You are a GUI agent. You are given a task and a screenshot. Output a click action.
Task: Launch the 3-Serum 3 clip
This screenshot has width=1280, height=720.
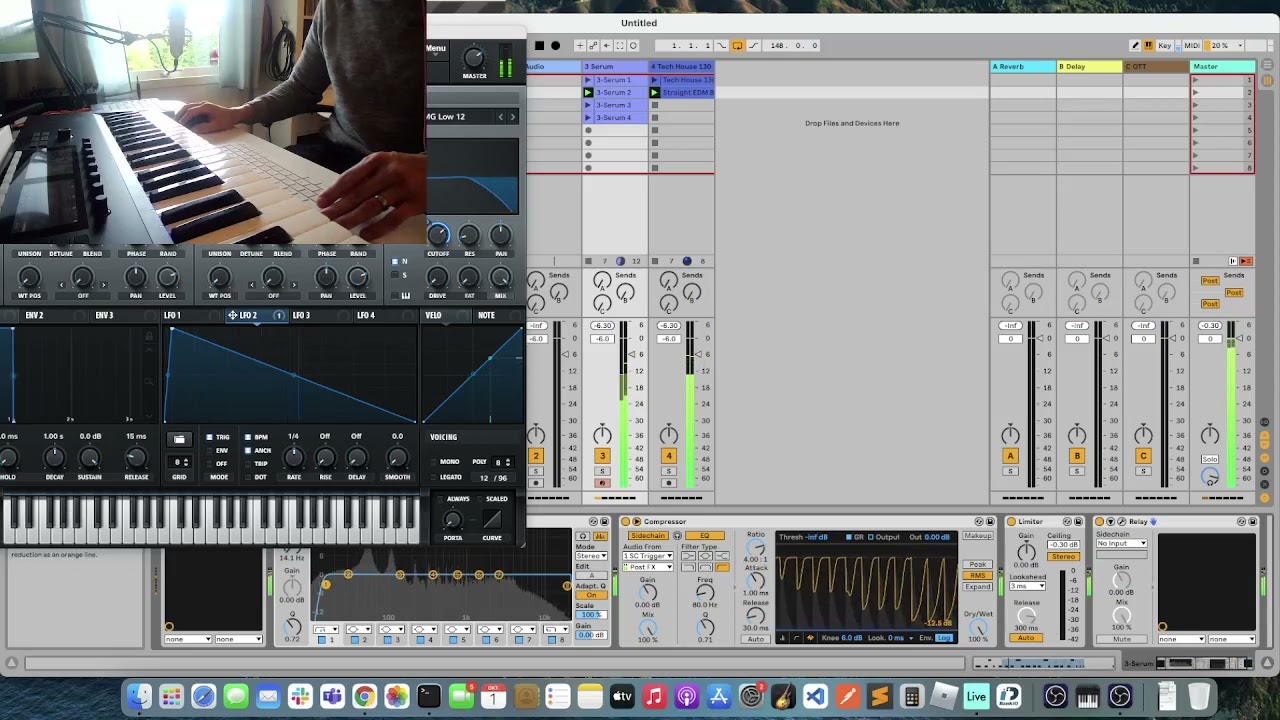pyautogui.click(x=588, y=105)
